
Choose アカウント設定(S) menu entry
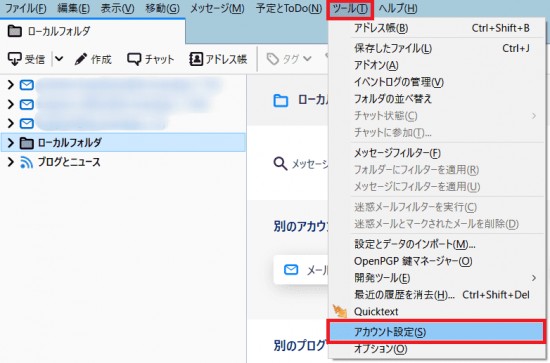point(437,331)
